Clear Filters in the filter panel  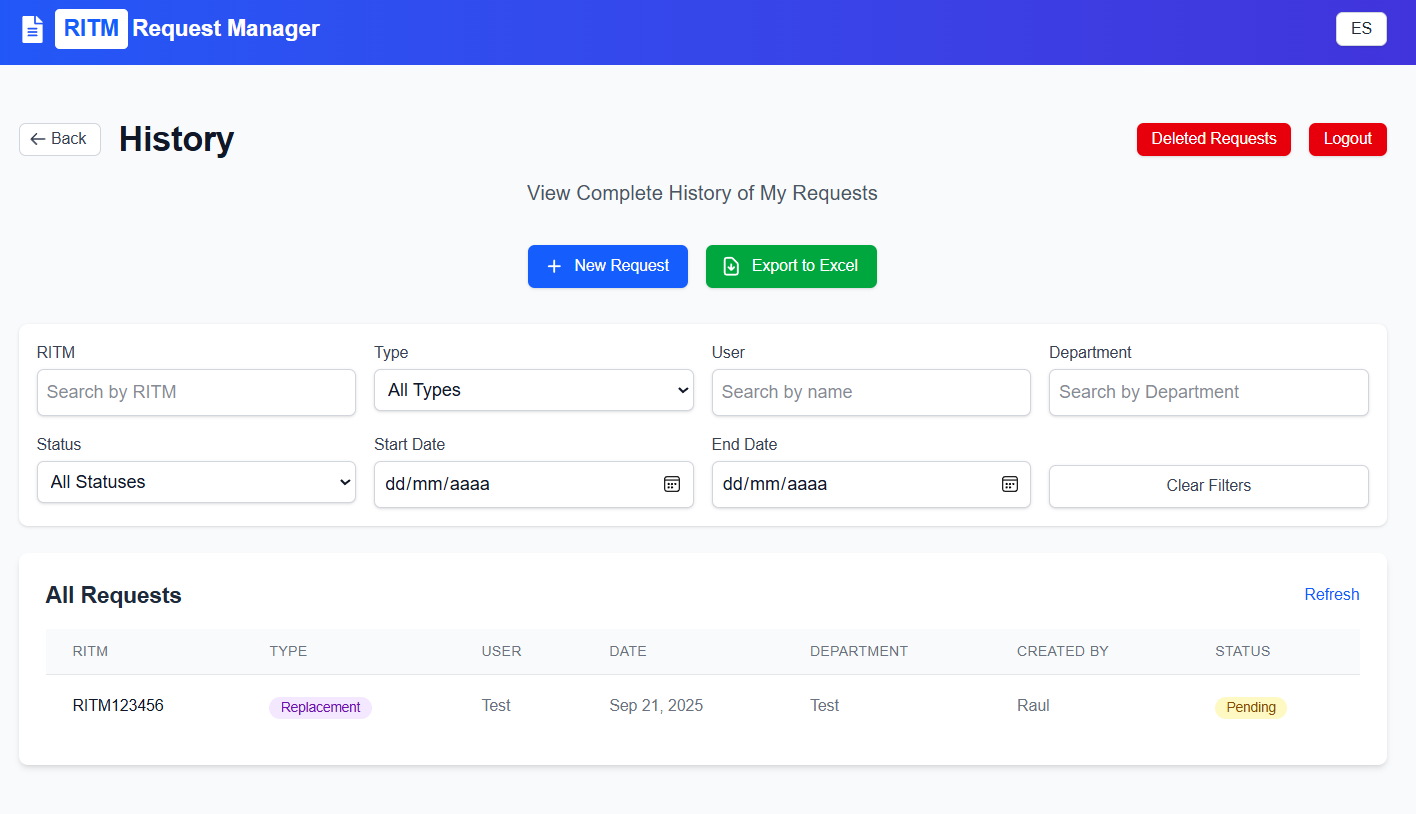pyautogui.click(x=1209, y=486)
